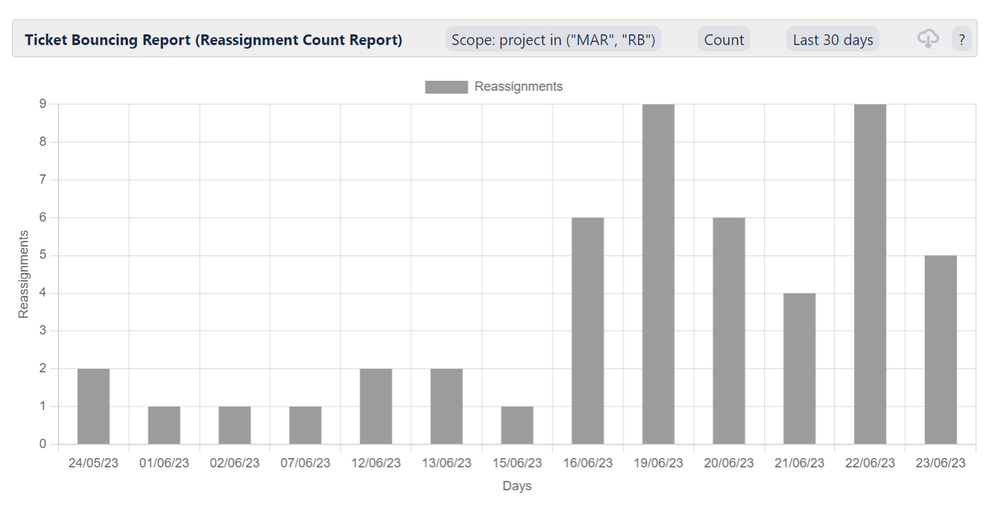Click the report title text
This screenshot has width=999, height=526.
(x=213, y=39)
